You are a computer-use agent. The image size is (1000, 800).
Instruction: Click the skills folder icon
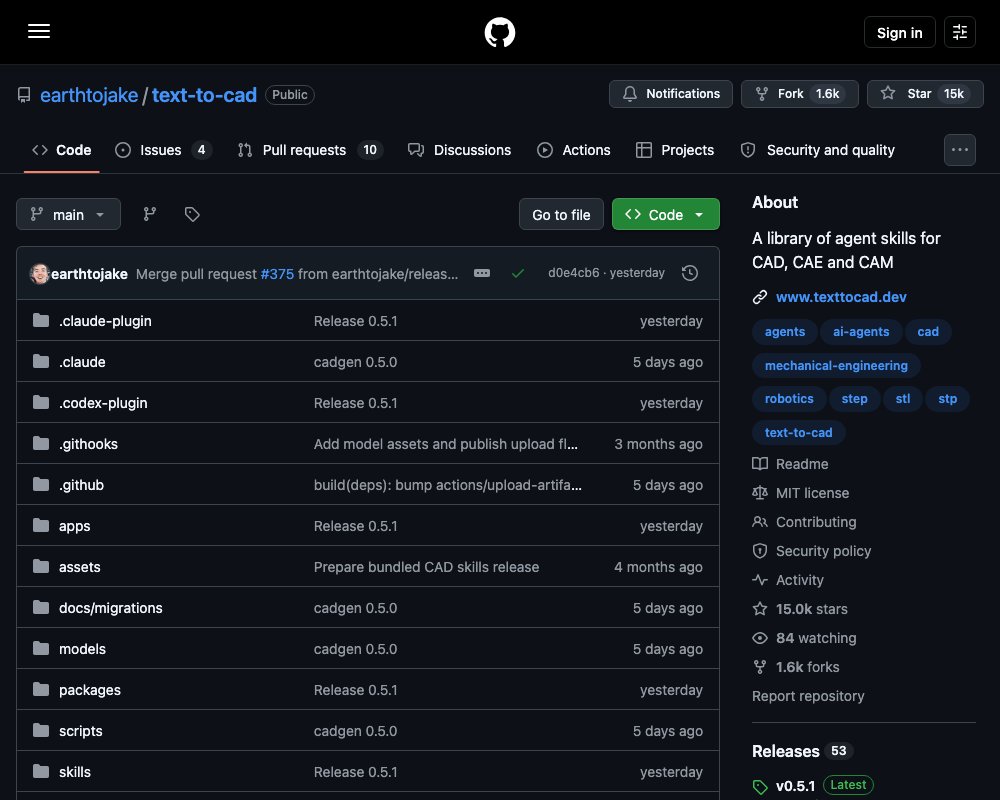pos(41,771)
